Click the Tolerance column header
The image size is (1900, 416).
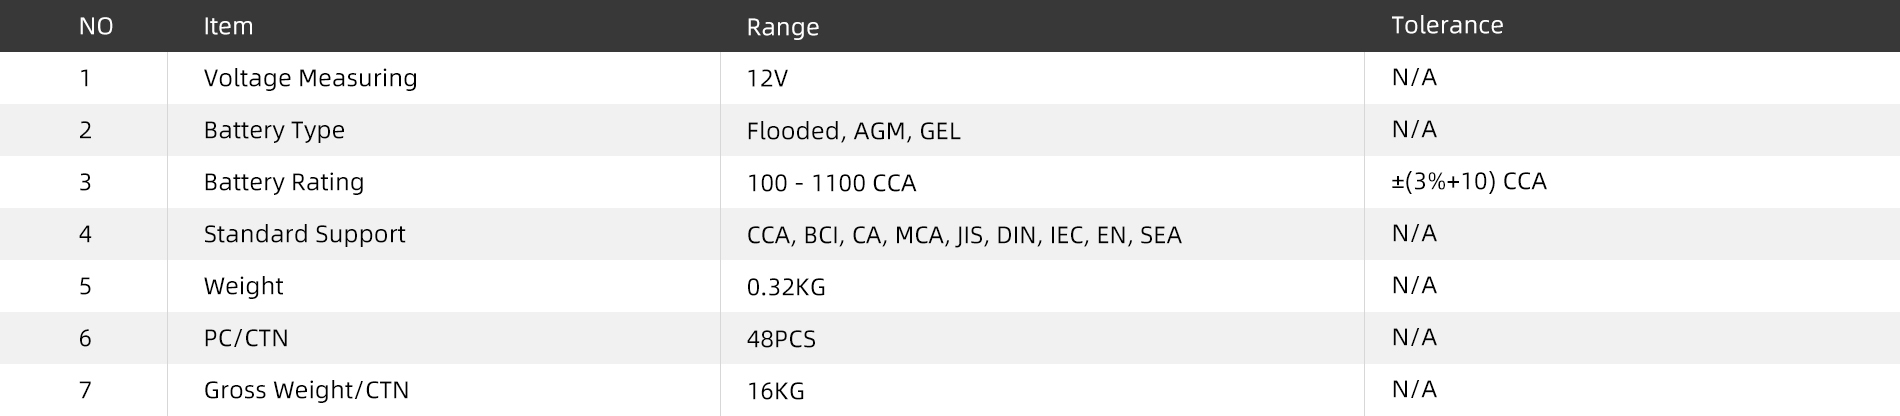[1447, 26]
